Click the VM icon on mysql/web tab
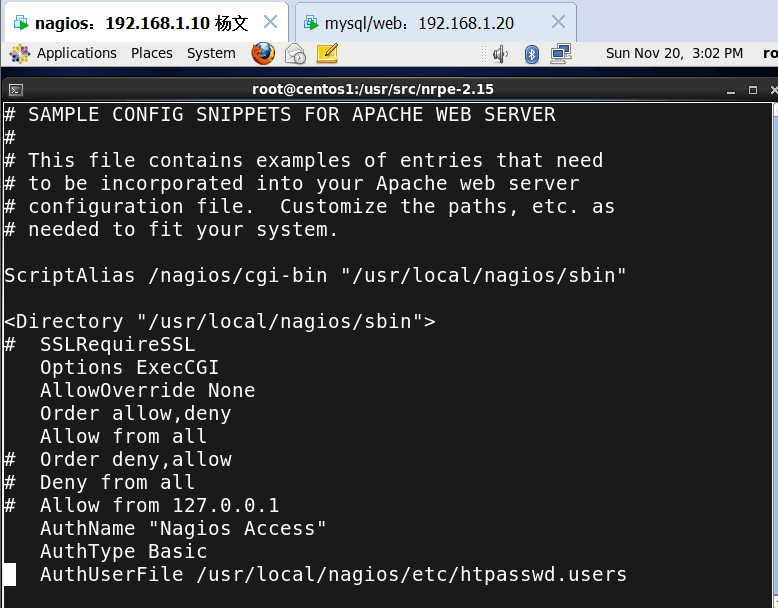The image size is (778, 608). 311,23
